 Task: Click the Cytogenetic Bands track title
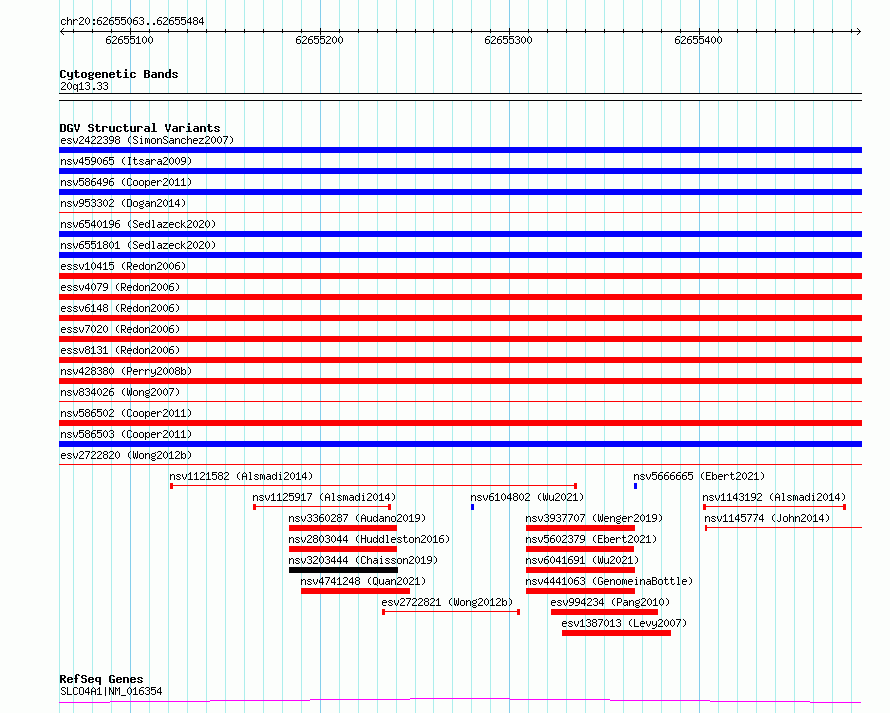point(118,74)
